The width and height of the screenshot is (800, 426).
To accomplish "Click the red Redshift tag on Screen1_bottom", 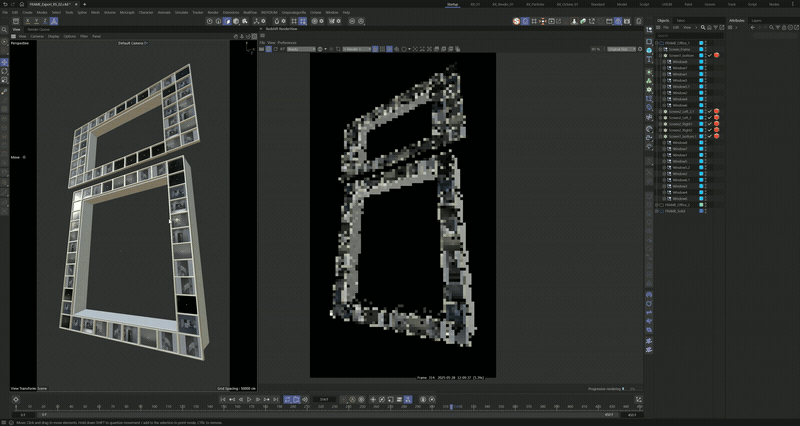I will coord(716,55).
